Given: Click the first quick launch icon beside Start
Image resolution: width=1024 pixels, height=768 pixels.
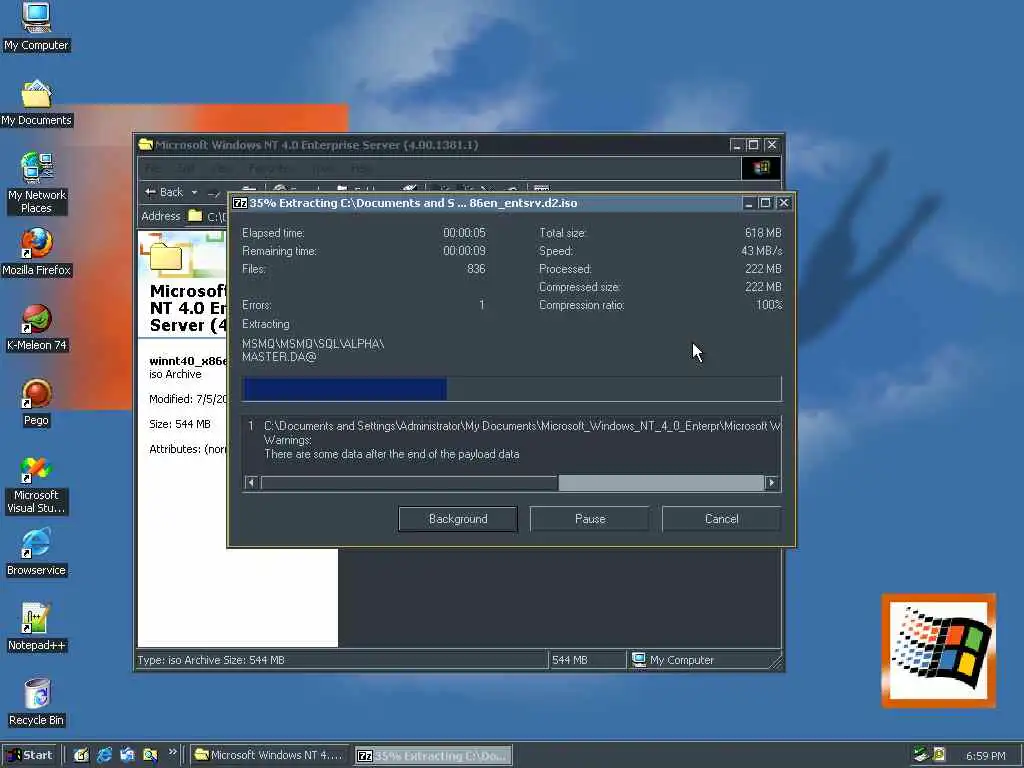Looking at the screenshot, I should pyautogui.click(x=81, y=755).
